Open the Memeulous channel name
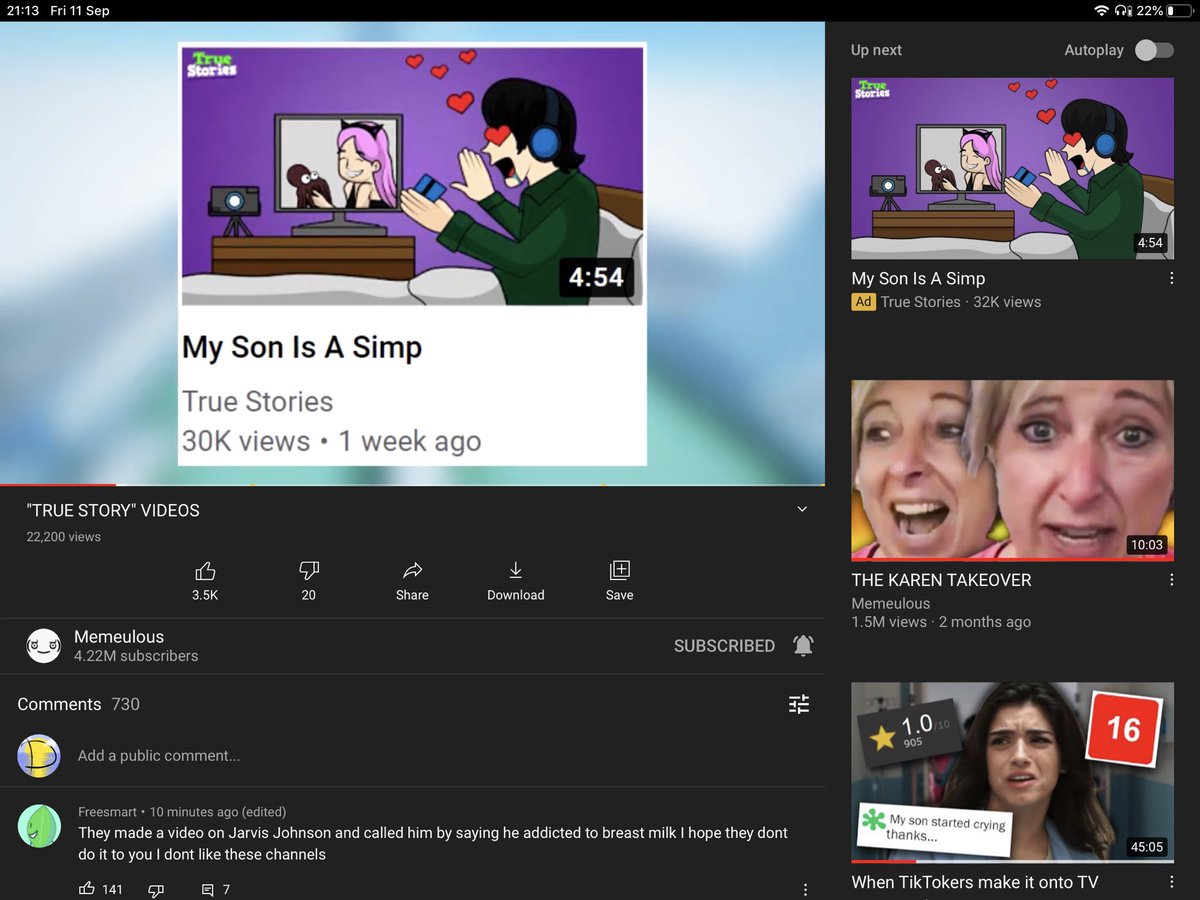Image resolution: width=1200 pixels, height=900 pixels. coord(119,636)
